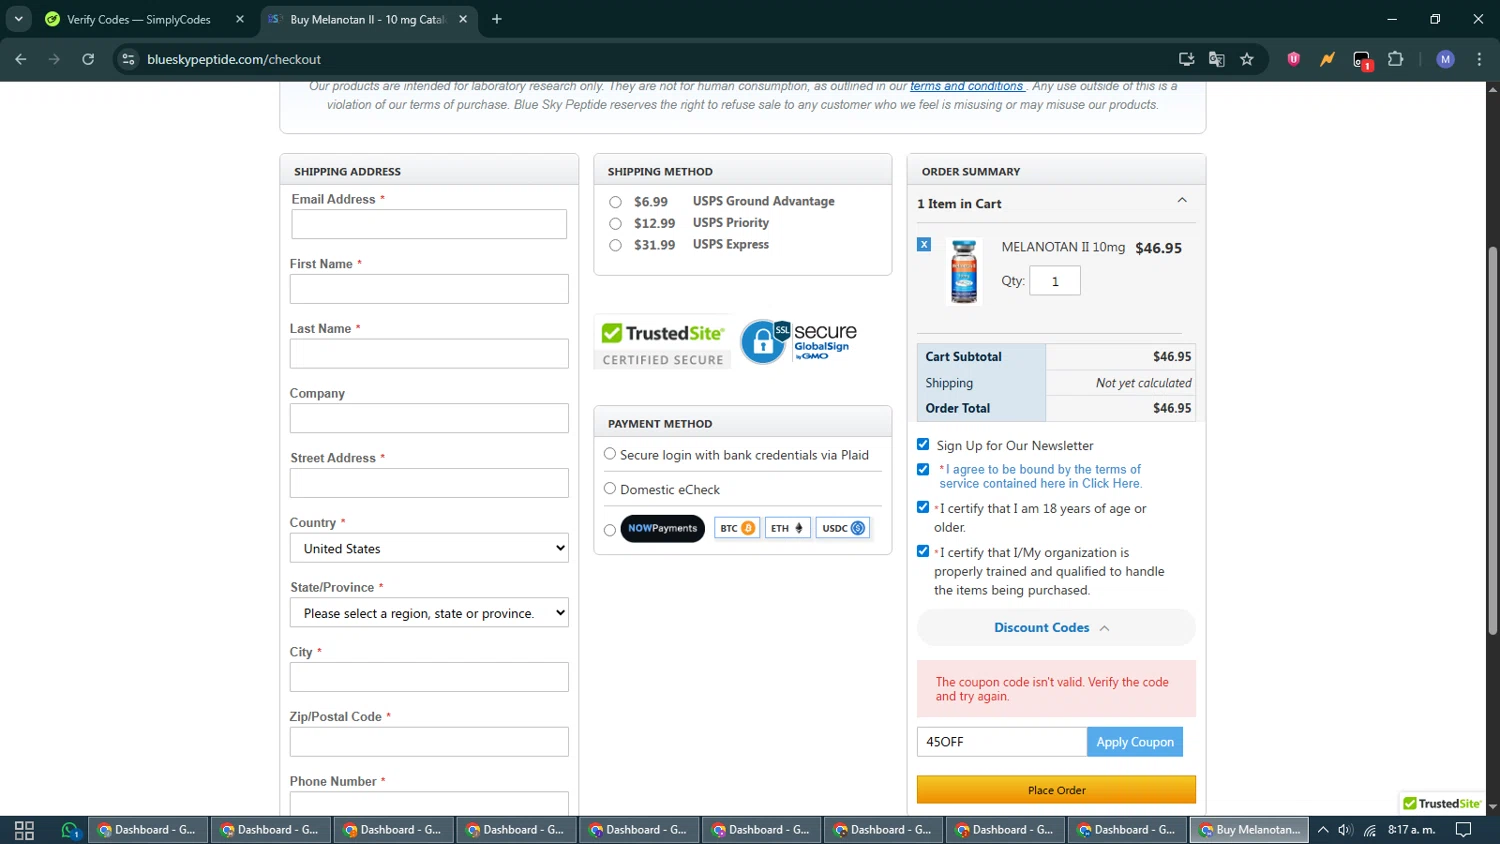The height and width of the screenshot is (844, 1500).
Task: Open Windows notification center icon
Action: click(x=1463, y=830)
